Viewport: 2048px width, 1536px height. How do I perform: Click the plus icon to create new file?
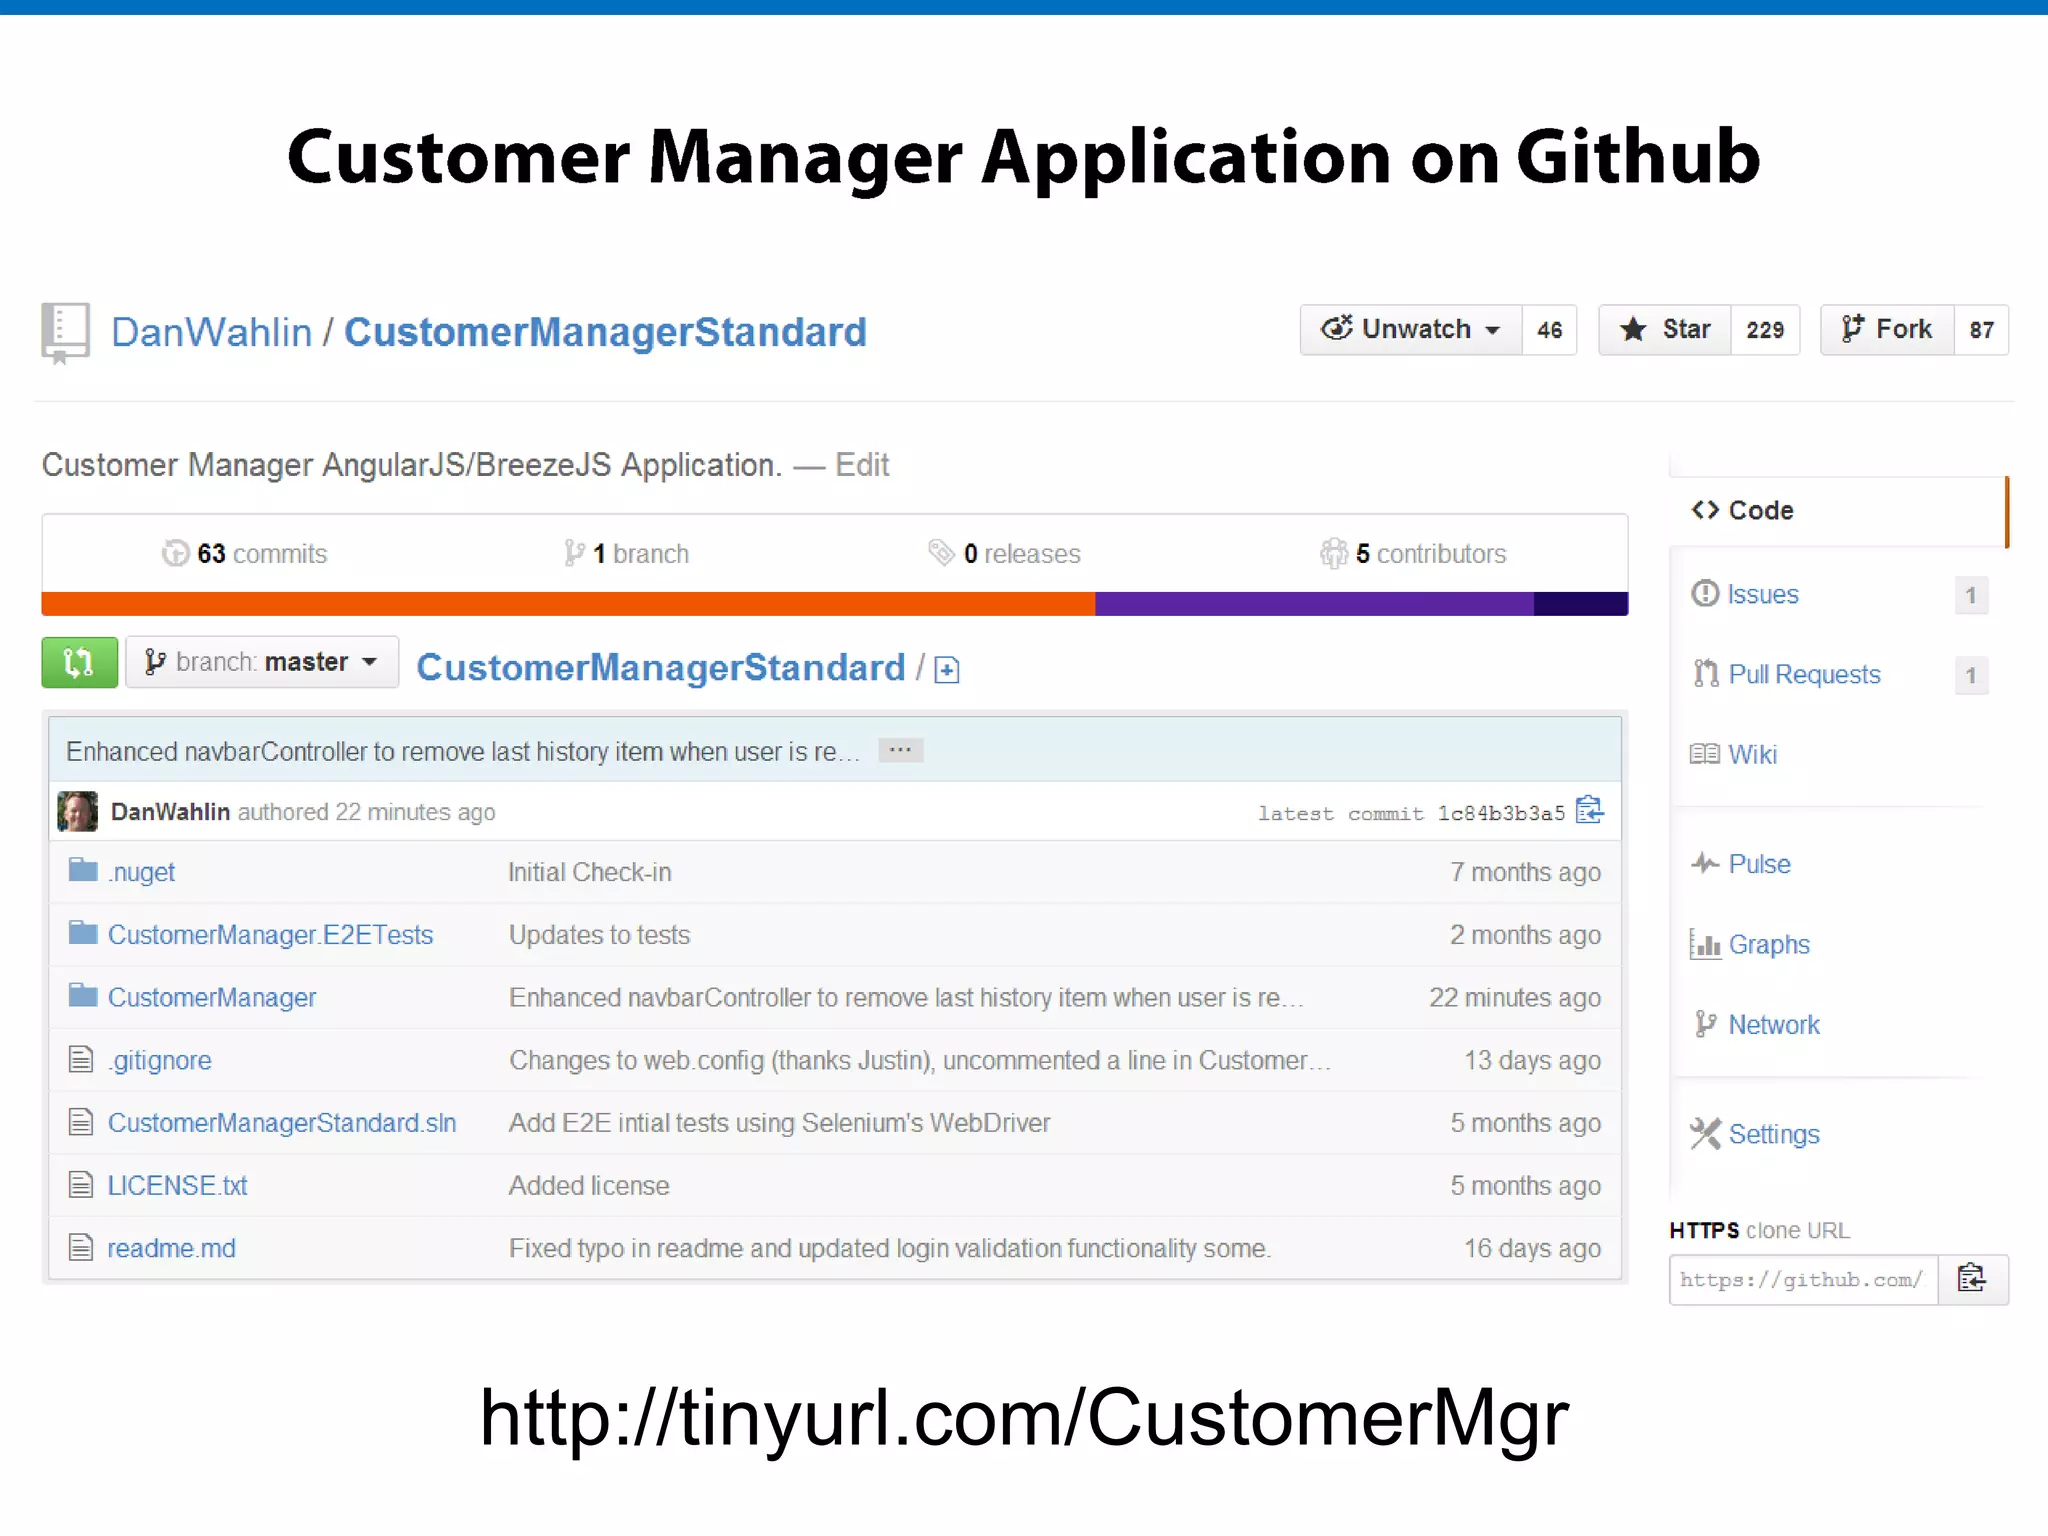point(946,670)
